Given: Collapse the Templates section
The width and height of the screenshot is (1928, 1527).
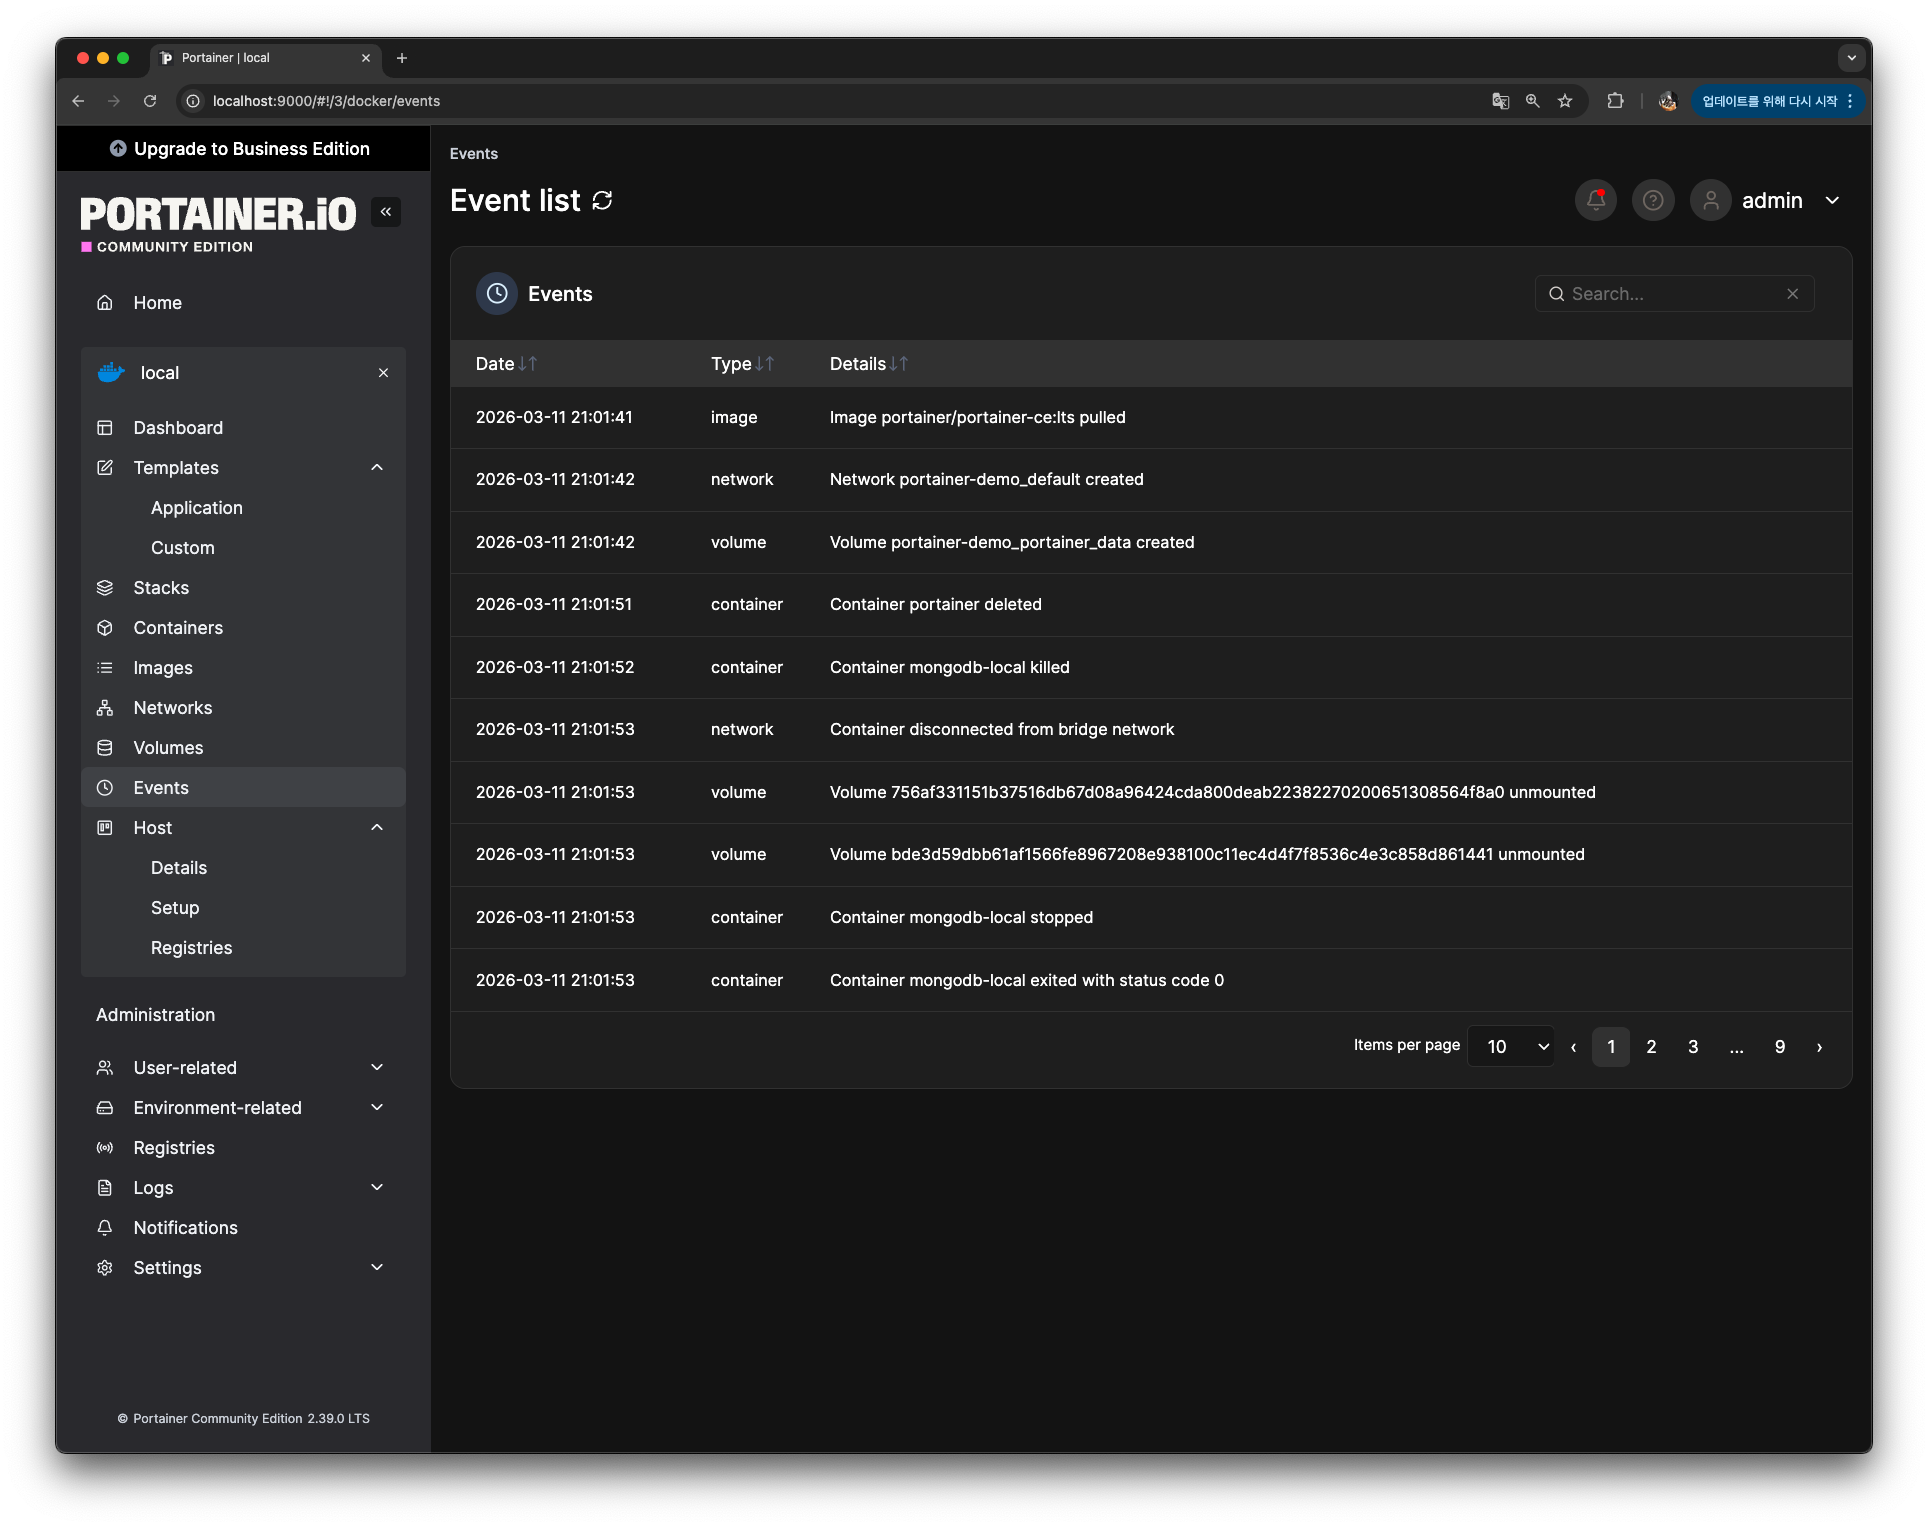Looking at the screenshot, I should coord(377,468).
